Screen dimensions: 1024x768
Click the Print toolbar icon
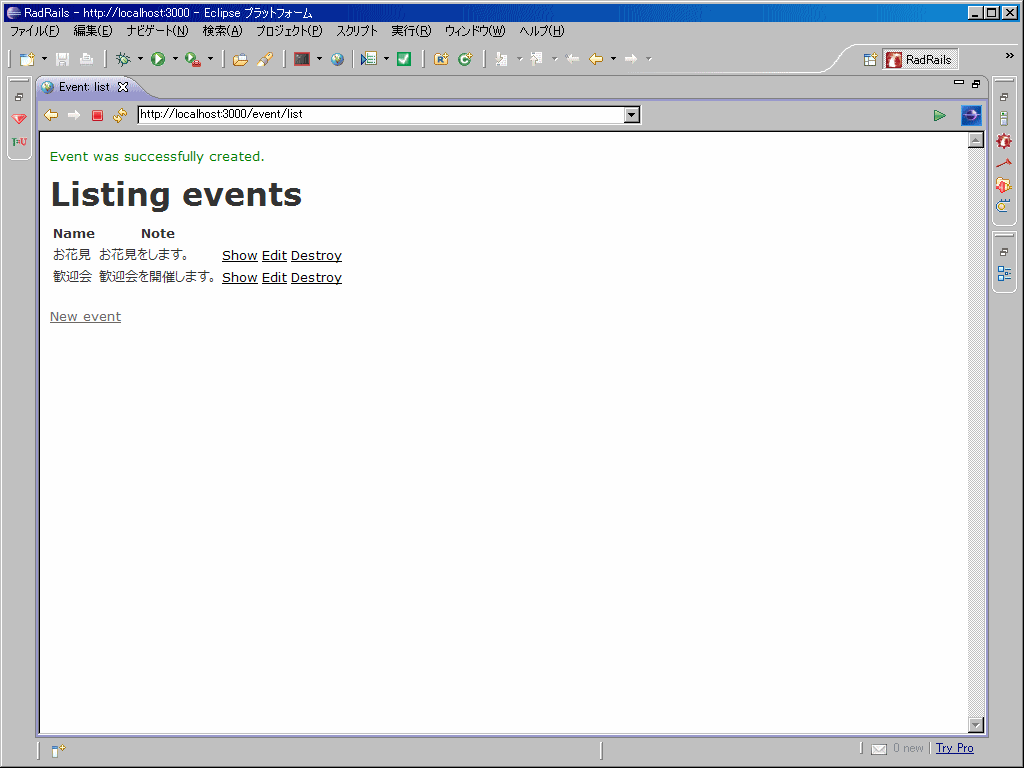tap(86, 59)
